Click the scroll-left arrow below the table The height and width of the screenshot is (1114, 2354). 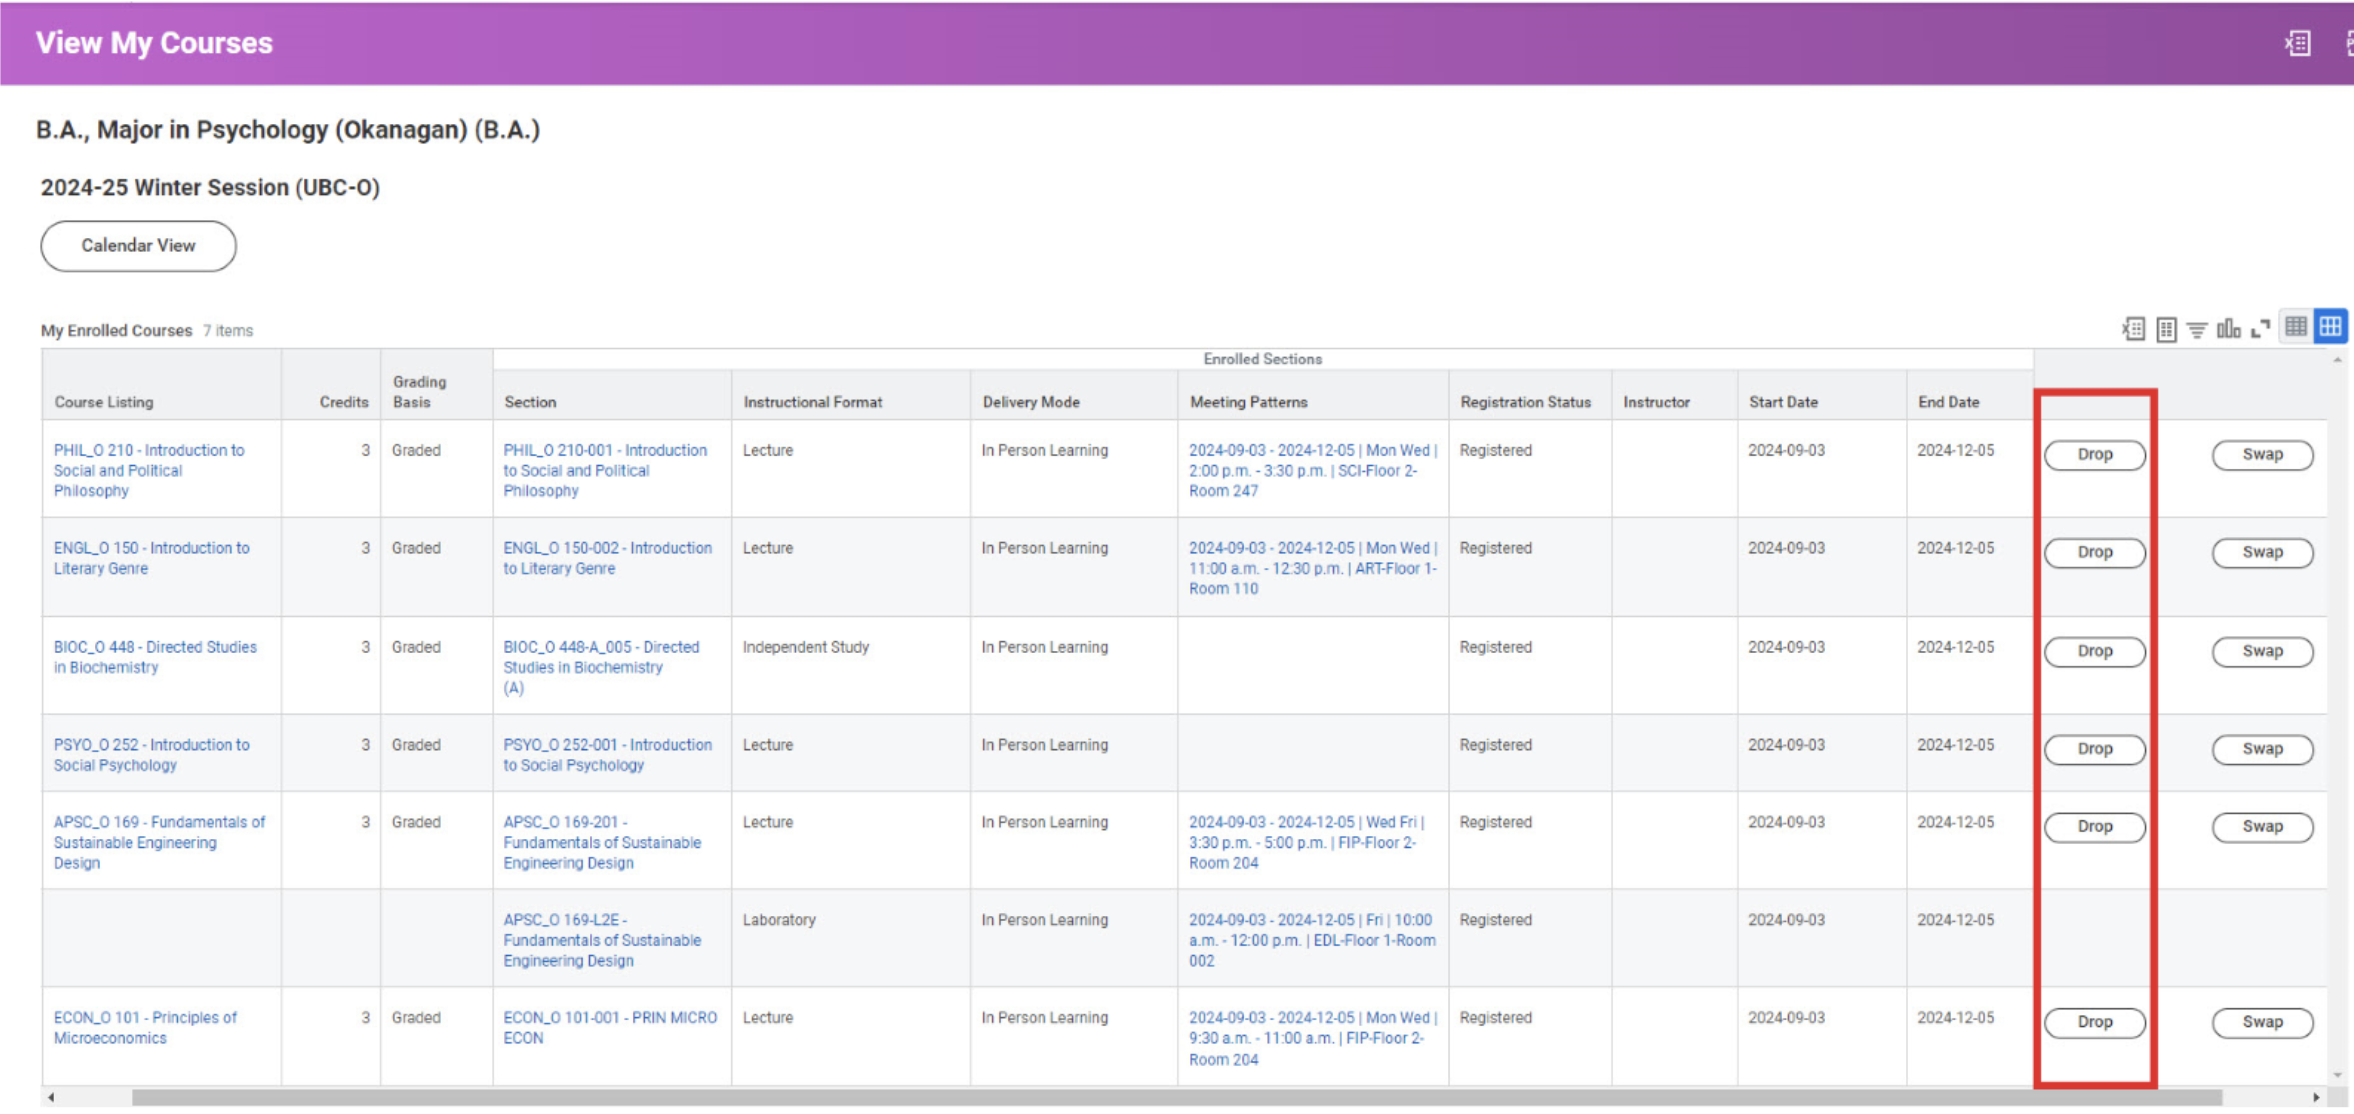[x=51, y=1098]
